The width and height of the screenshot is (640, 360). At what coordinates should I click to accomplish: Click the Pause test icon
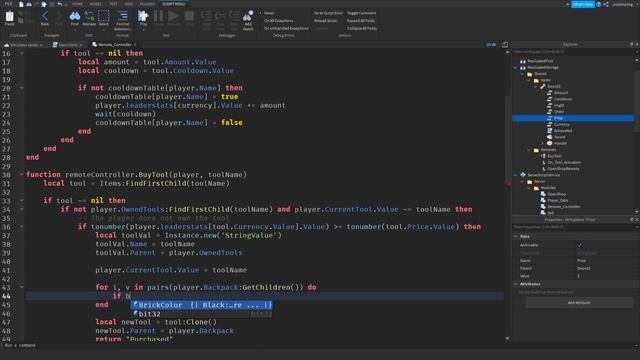coord(158,16)
